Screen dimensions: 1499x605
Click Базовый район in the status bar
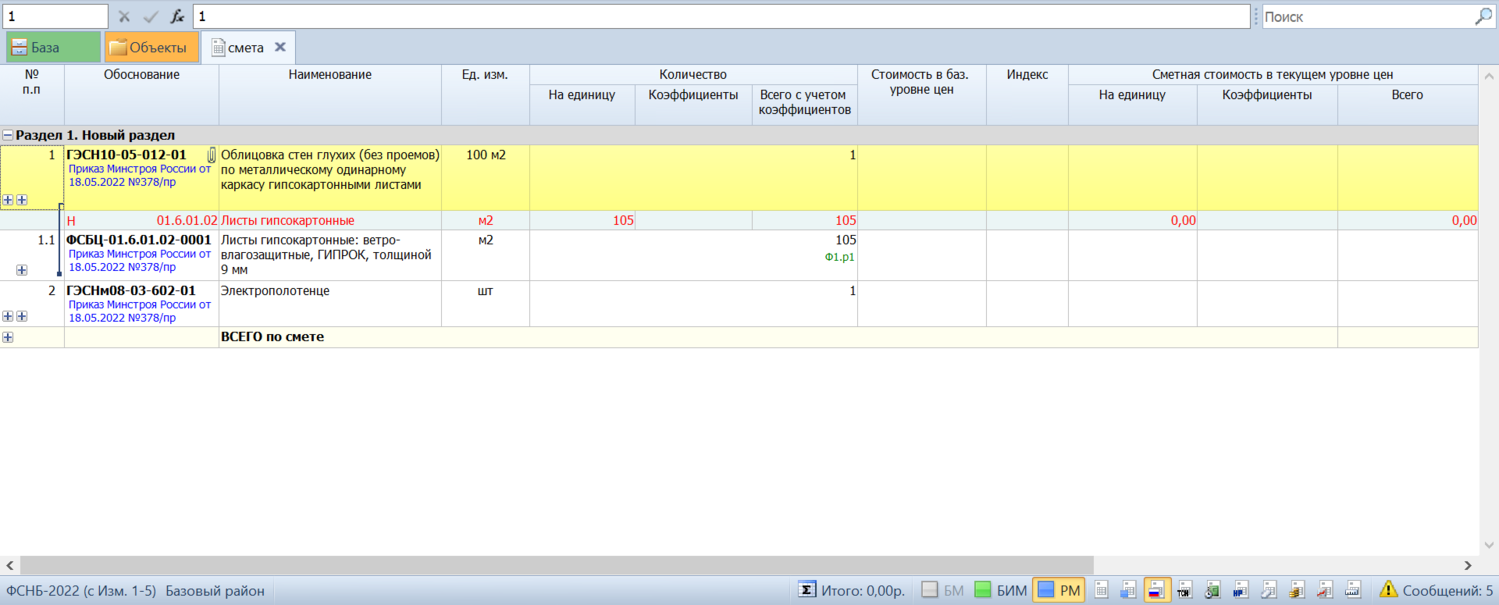point(215,590)
